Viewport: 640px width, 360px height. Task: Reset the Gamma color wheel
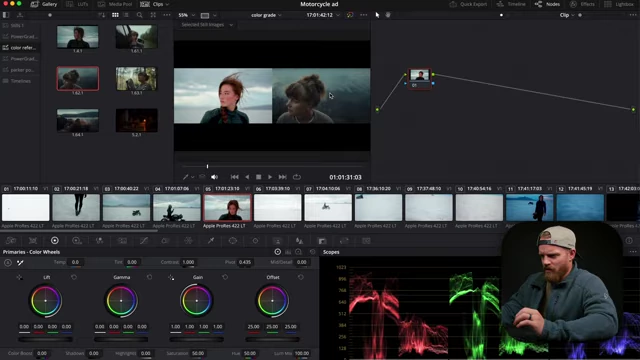149,277
